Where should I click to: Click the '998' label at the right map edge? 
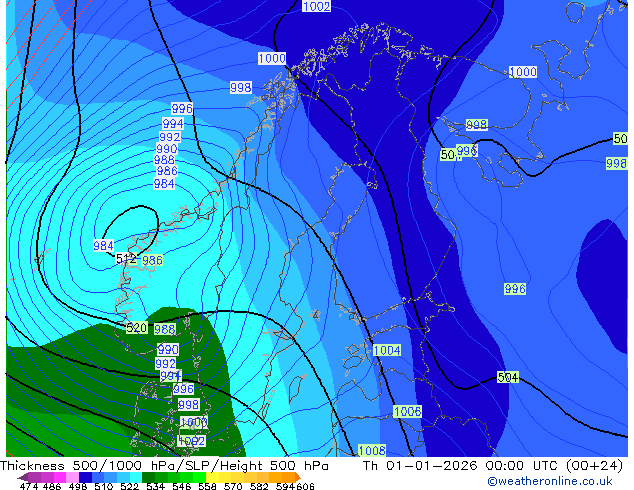(x=616, y=163)
